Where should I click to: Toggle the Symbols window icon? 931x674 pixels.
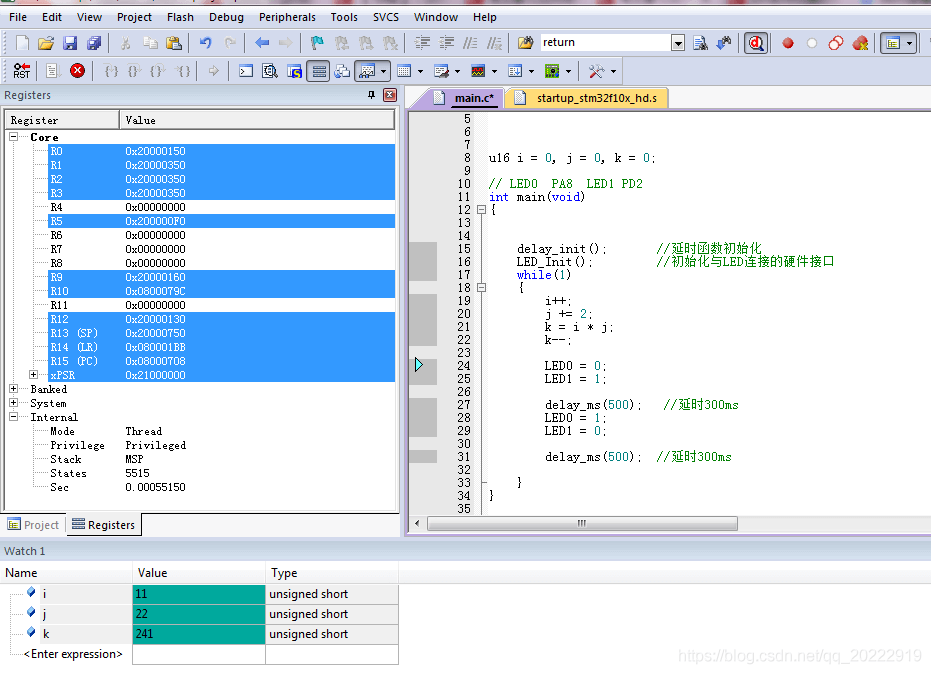click(x=294, y=71)
